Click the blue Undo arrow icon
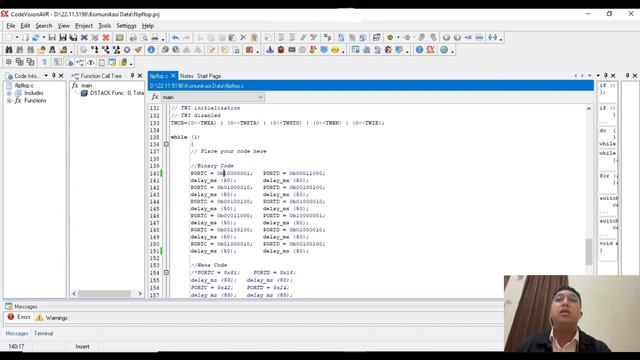 (x=175, y=38)
